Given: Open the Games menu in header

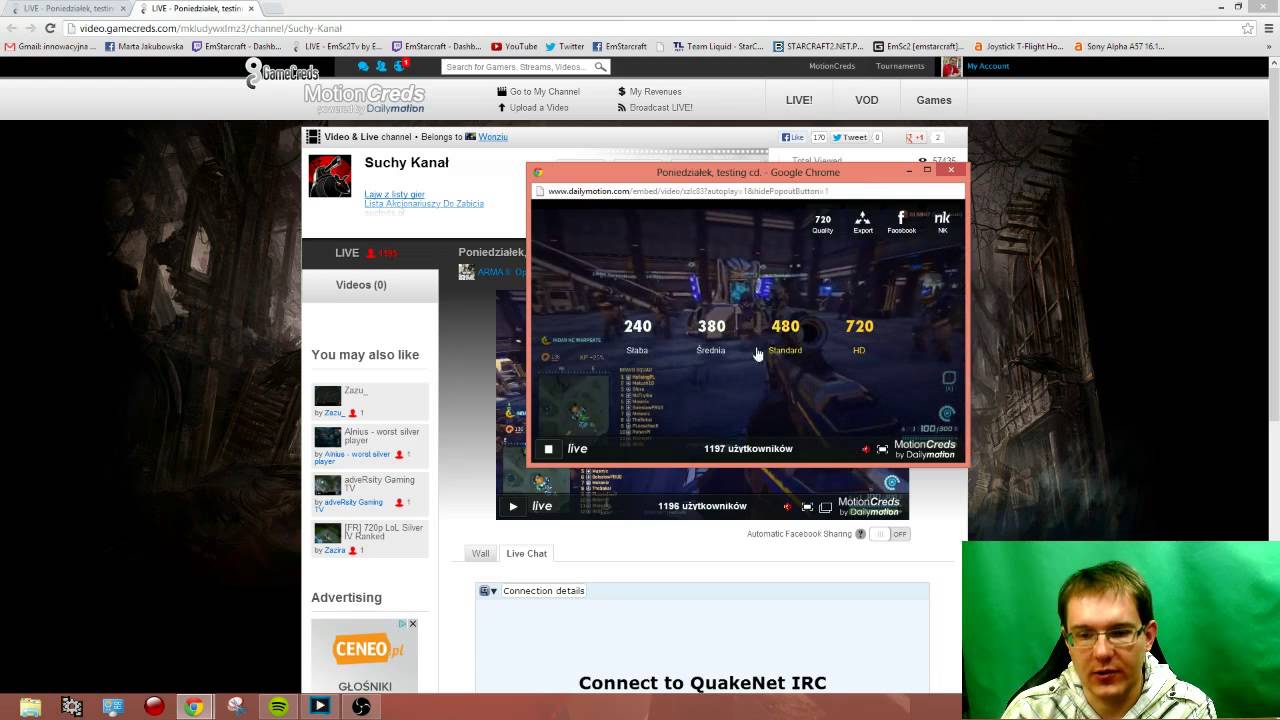Looking at the screenshot, I should pos(934,100).
